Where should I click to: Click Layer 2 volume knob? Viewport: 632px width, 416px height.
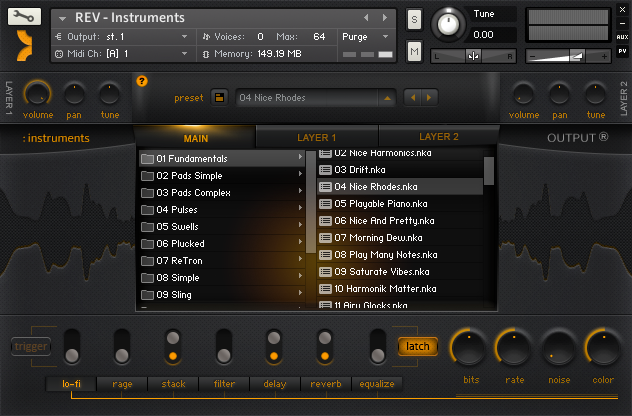[523, 94]
